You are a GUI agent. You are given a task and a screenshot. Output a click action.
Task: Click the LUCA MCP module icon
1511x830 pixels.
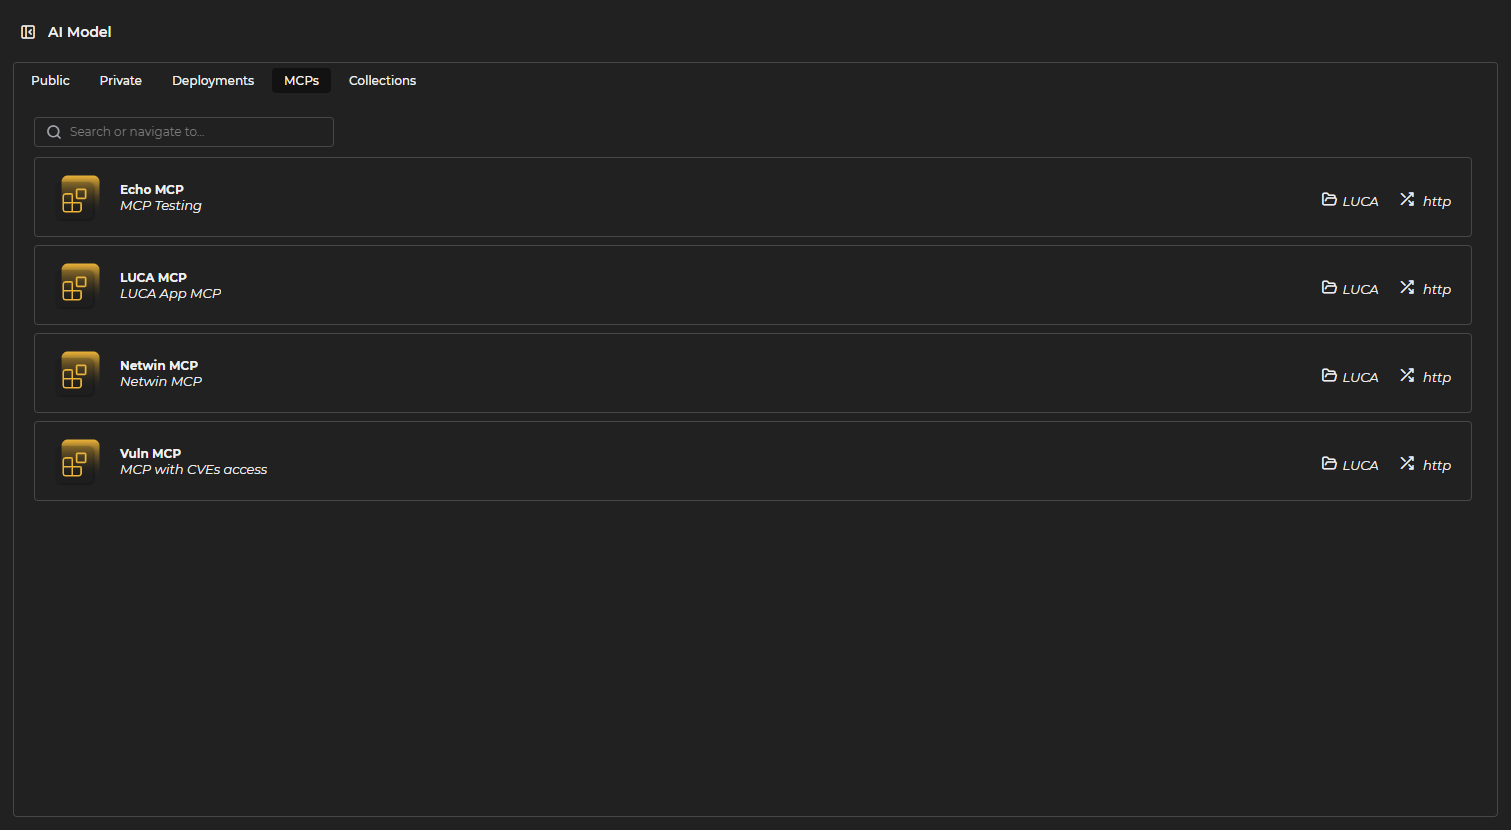[x=80, y=285]
